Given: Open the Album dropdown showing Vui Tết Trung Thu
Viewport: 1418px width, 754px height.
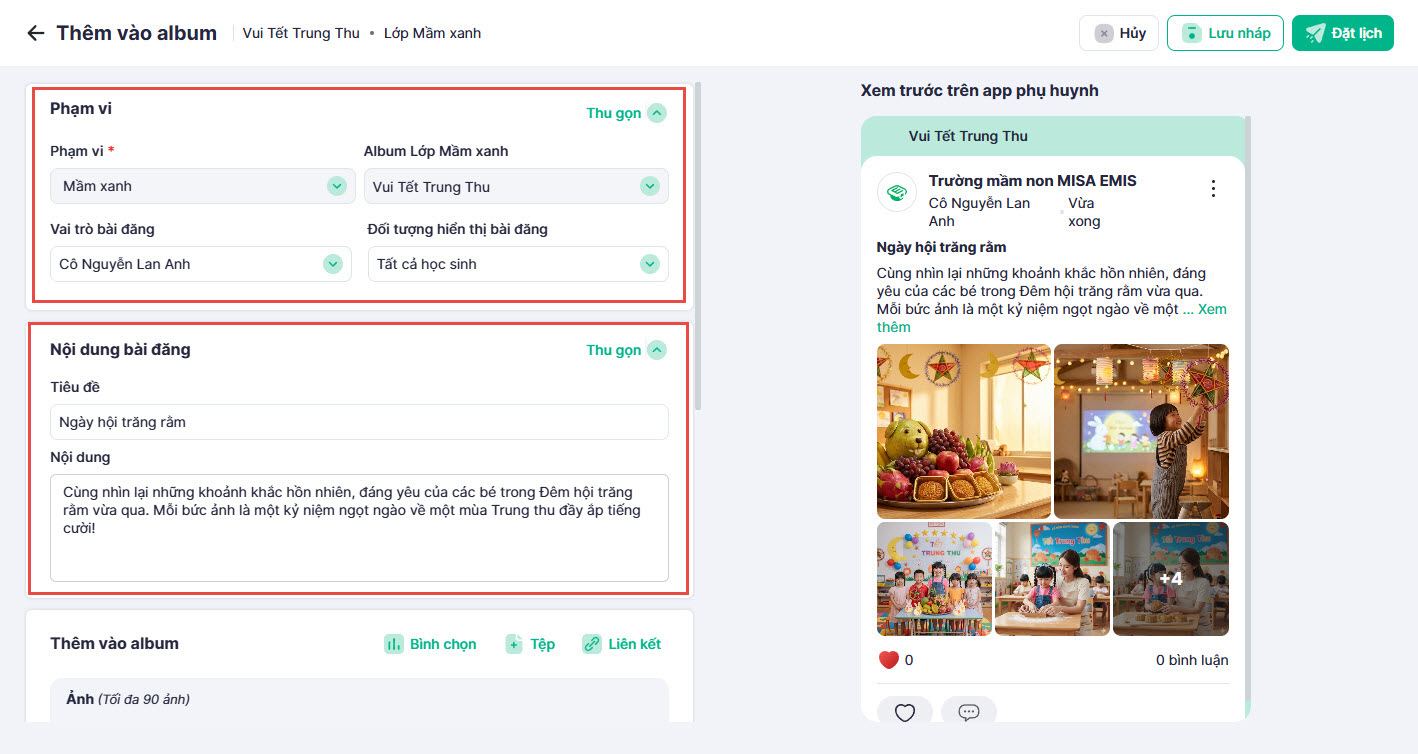Looking at the screenshot, I should [x=516, y=186].
